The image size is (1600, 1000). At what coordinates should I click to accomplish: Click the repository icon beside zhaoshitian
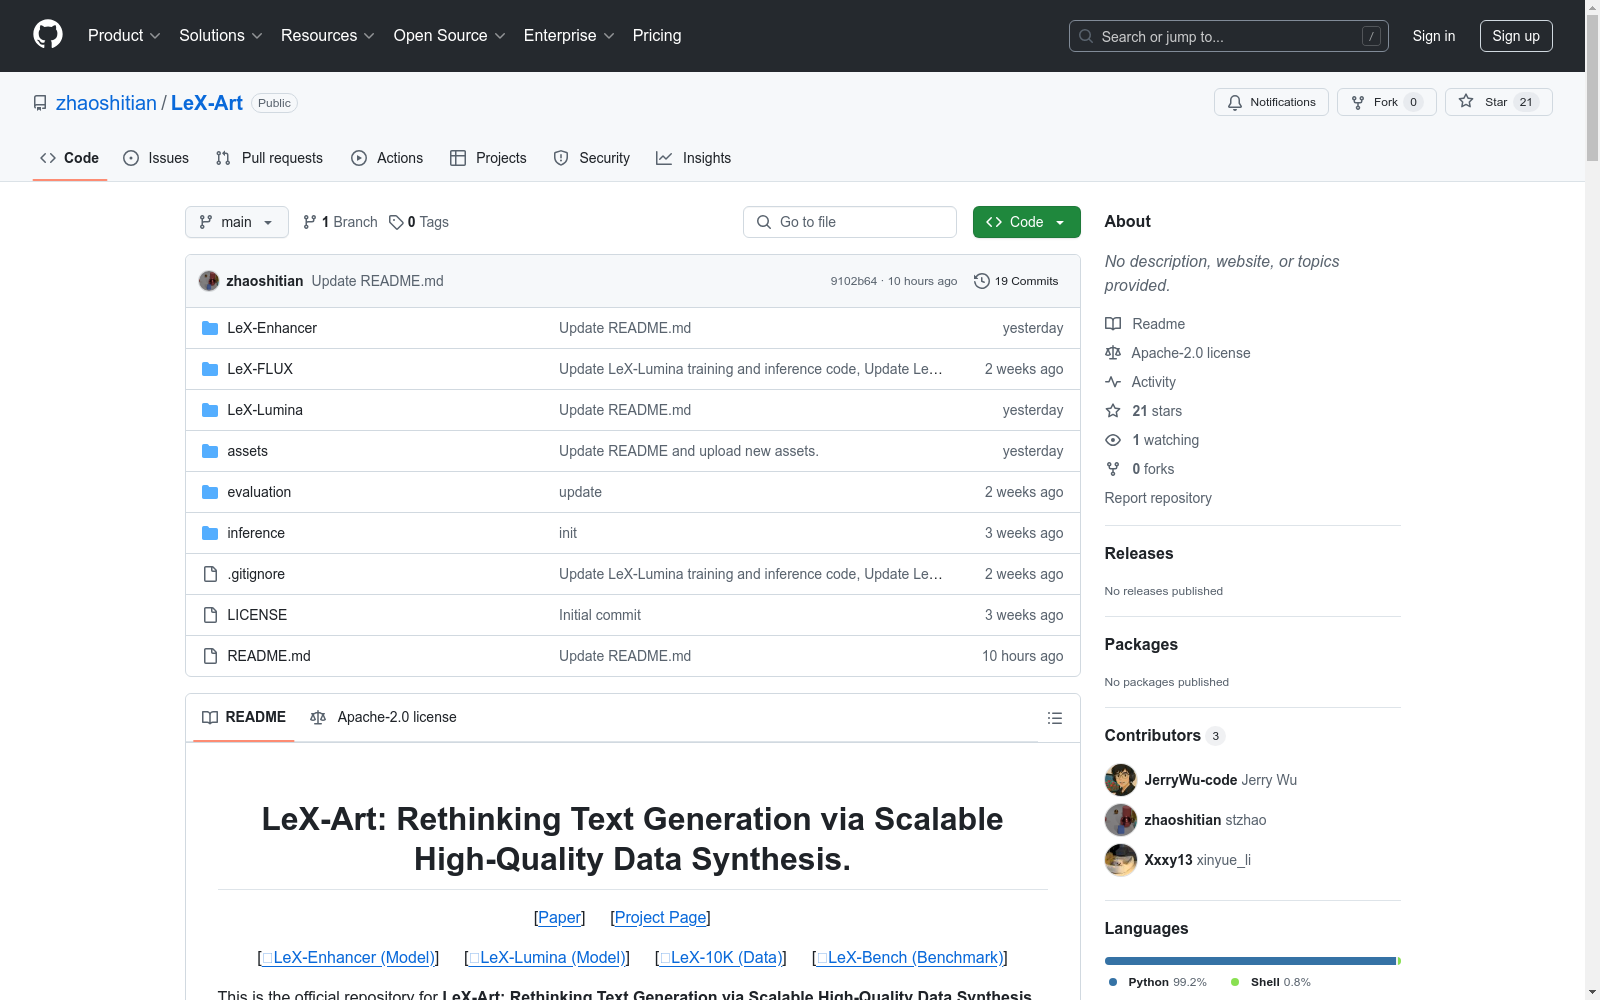click(40, 103)
